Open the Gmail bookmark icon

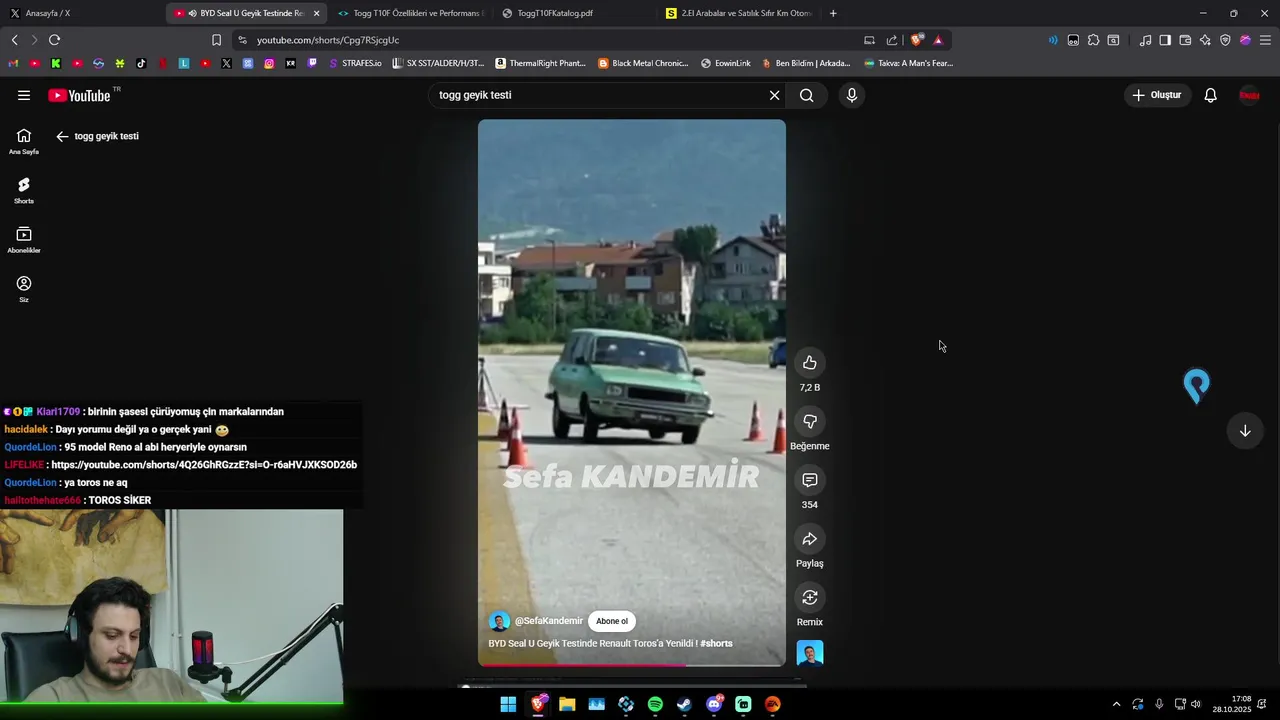pyautogui.click(x=13, y=63)
